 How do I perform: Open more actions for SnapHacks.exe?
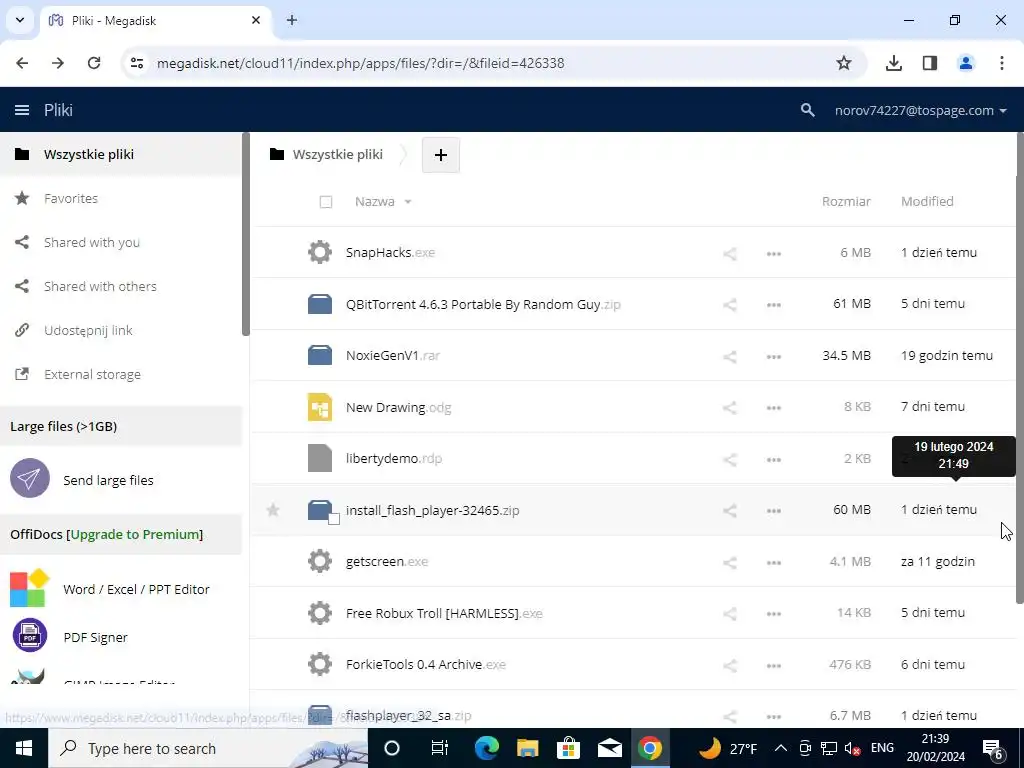point(774,253)
